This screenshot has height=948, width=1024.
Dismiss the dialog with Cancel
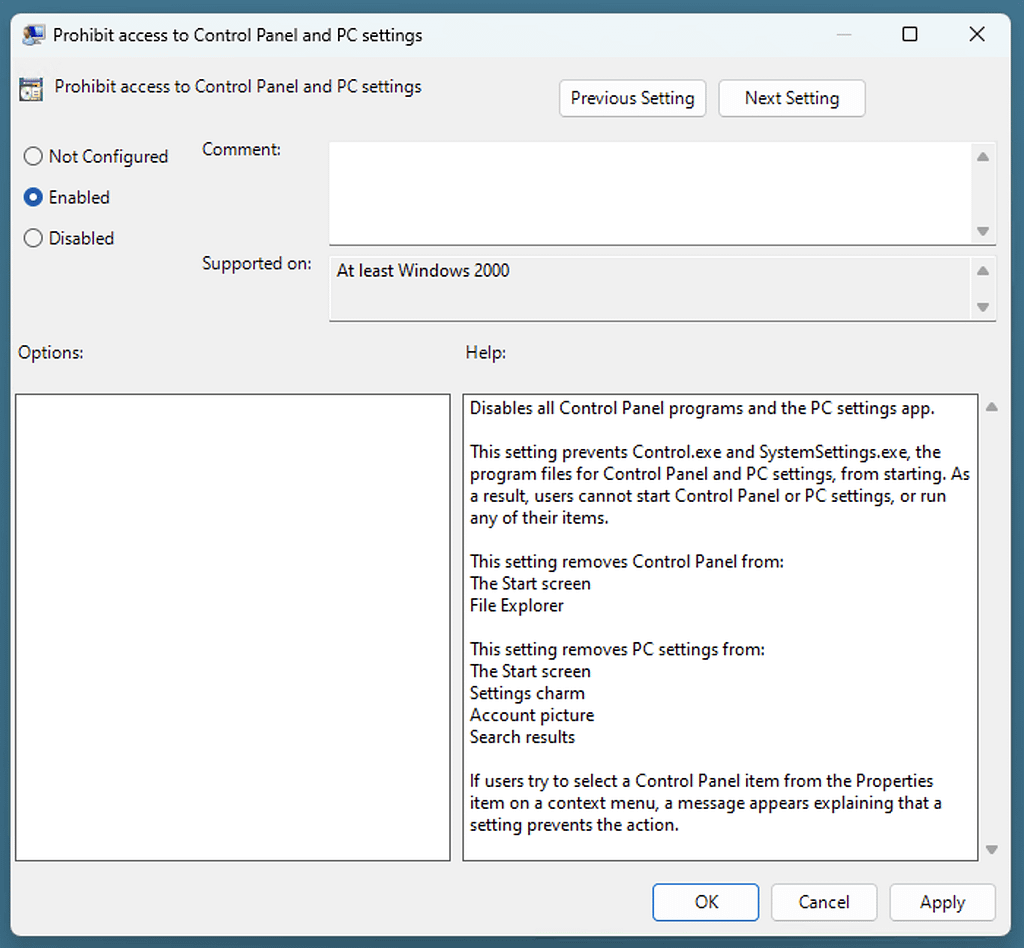click(823, 902)
